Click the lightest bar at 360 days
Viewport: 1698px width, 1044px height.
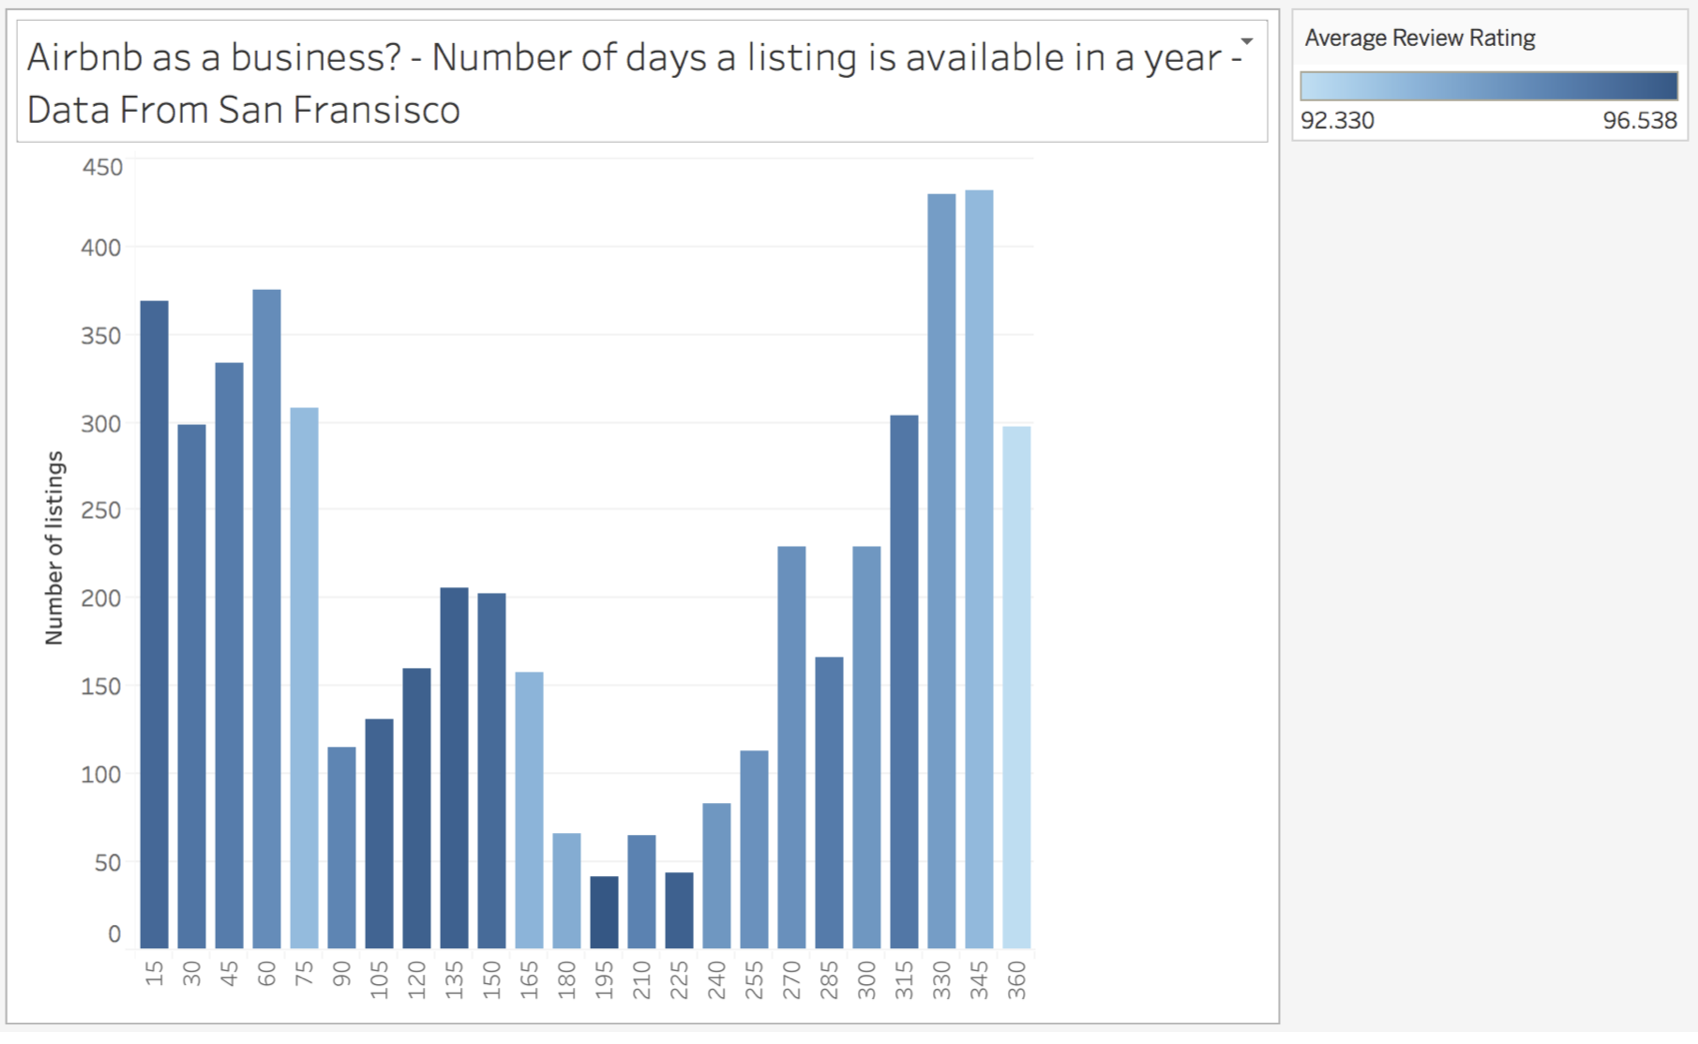pos(1016,687)
